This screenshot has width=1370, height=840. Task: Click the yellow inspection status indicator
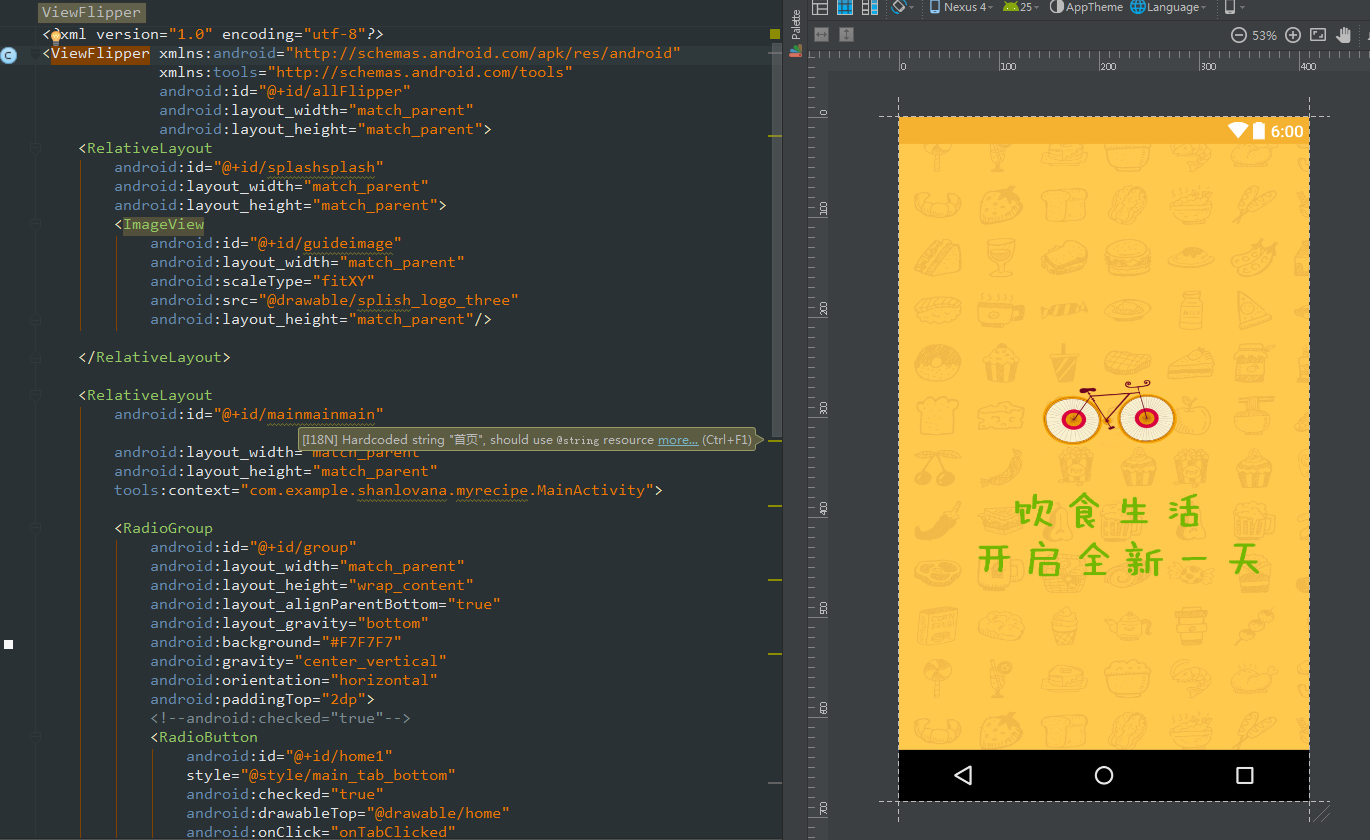tap(775, 34)
